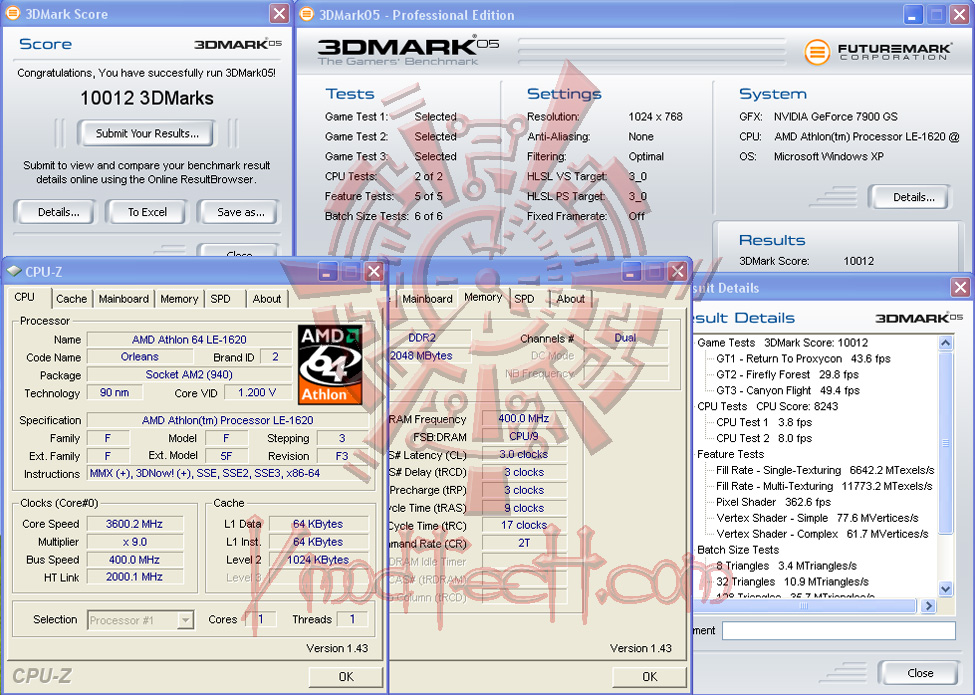Open Memory tab in left CPU-Z window

[x=179, y=299]
